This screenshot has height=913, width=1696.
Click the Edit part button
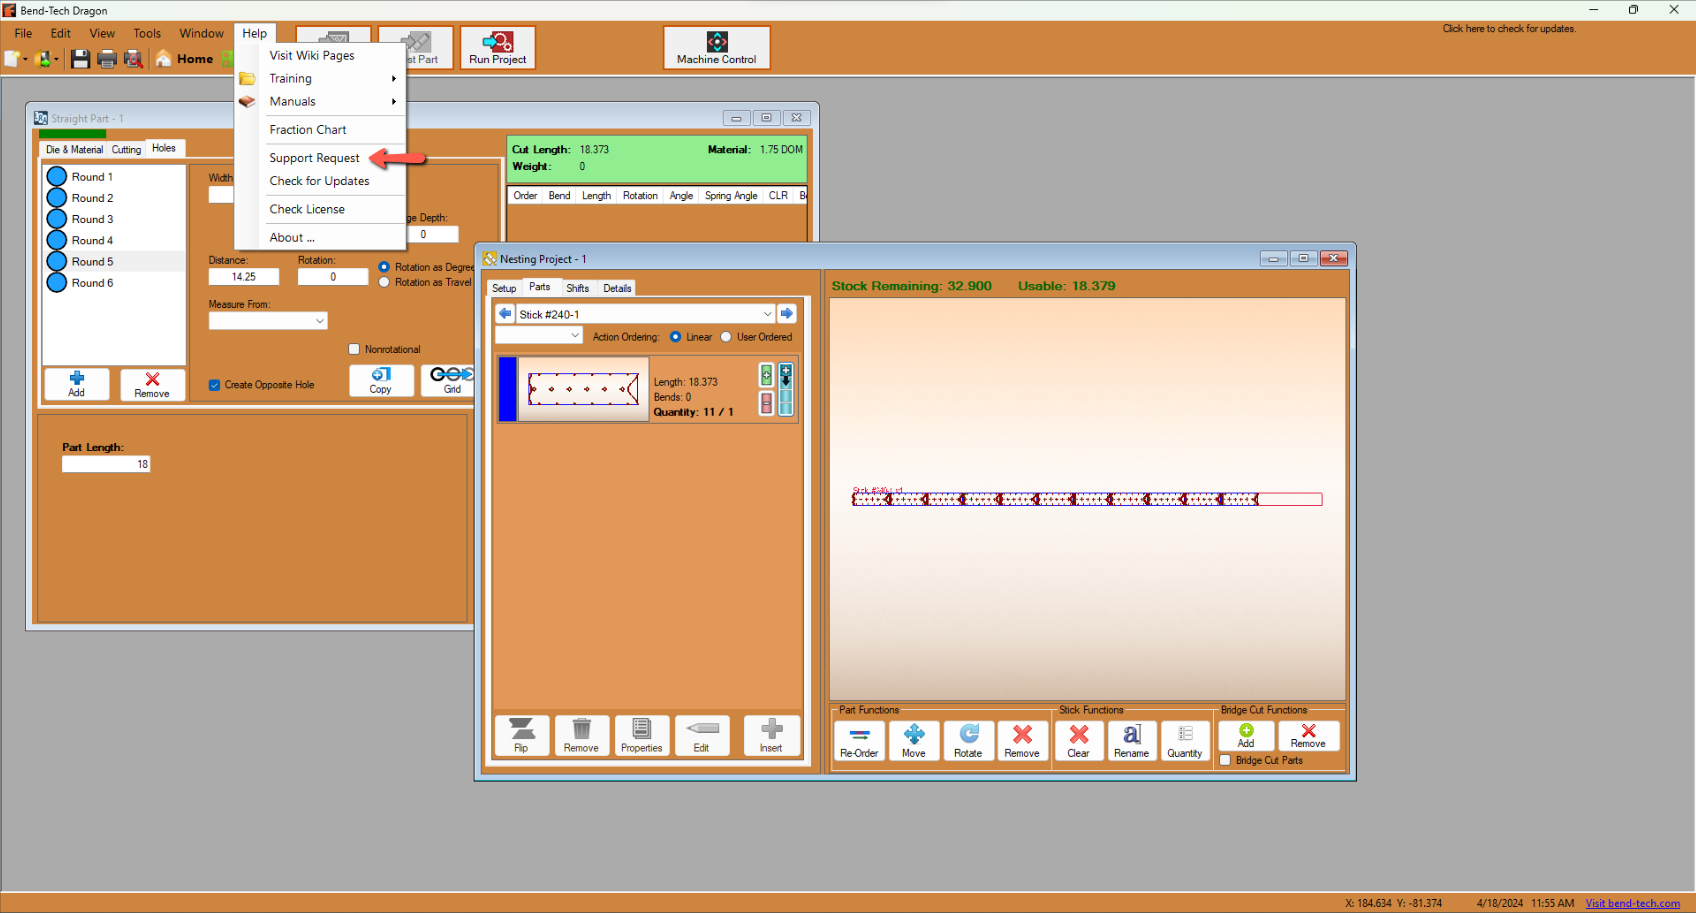(x=702, y=736)
